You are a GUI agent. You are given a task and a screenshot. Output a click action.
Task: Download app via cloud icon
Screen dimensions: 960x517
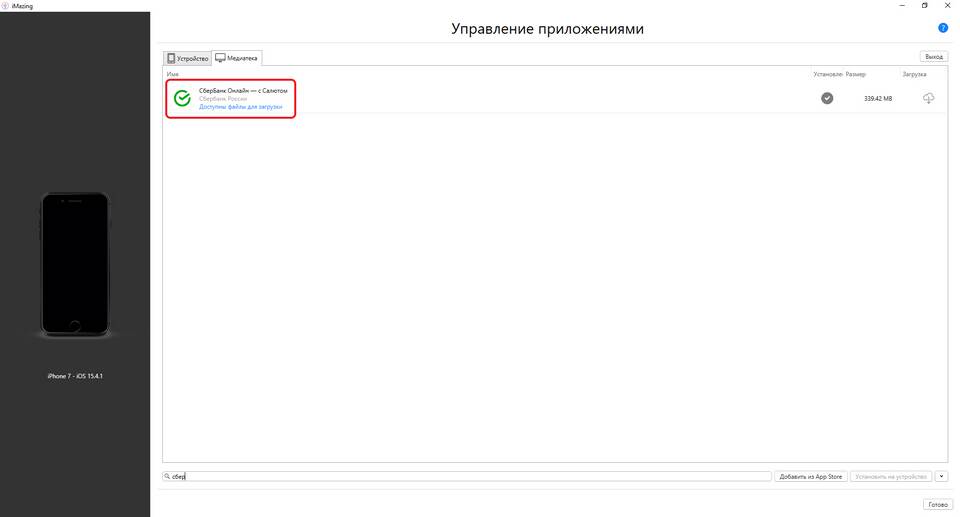928,98
